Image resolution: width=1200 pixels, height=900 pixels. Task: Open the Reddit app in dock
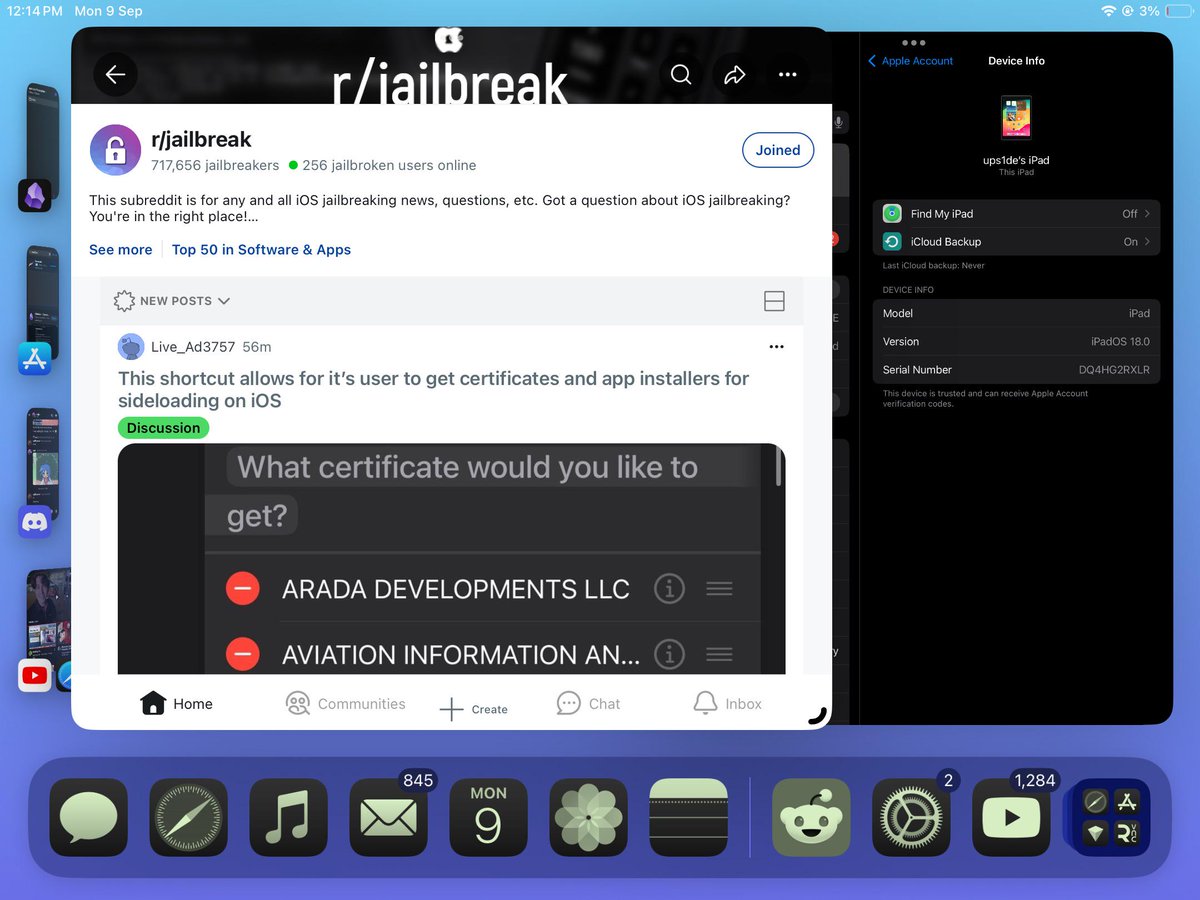[x=812, y=817]
